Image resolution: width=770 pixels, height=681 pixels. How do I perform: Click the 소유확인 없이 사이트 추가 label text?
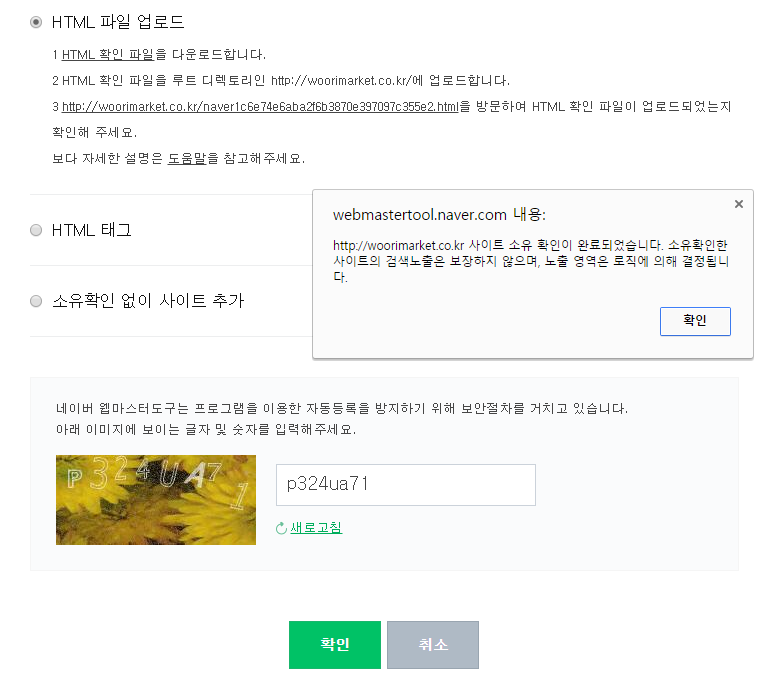tap(148, 300)
